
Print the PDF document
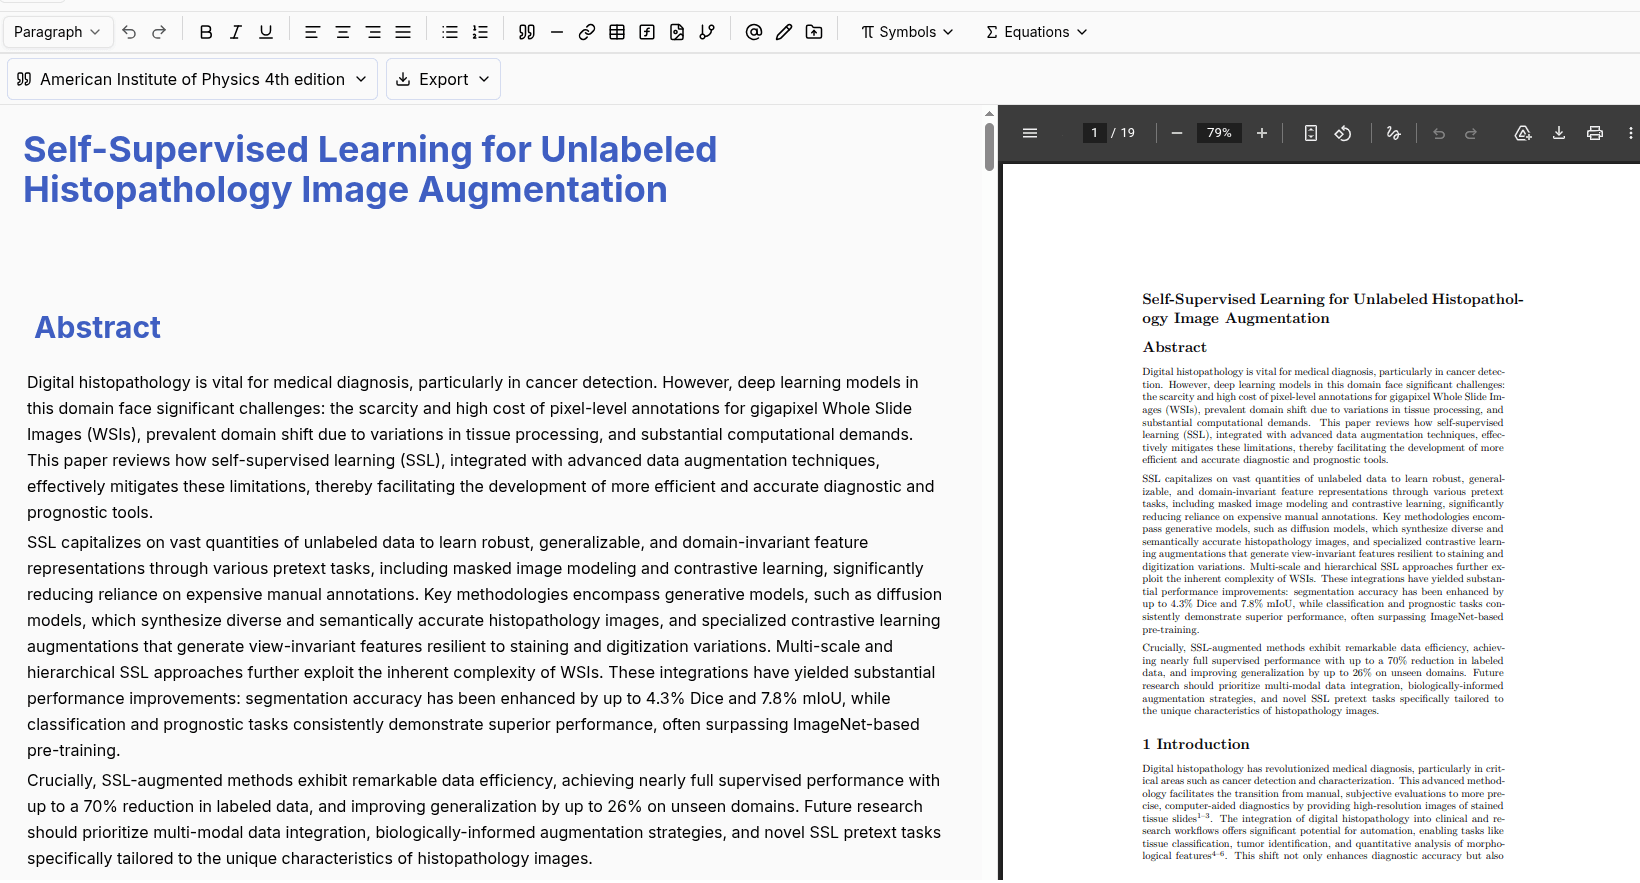coord(1595,133)
